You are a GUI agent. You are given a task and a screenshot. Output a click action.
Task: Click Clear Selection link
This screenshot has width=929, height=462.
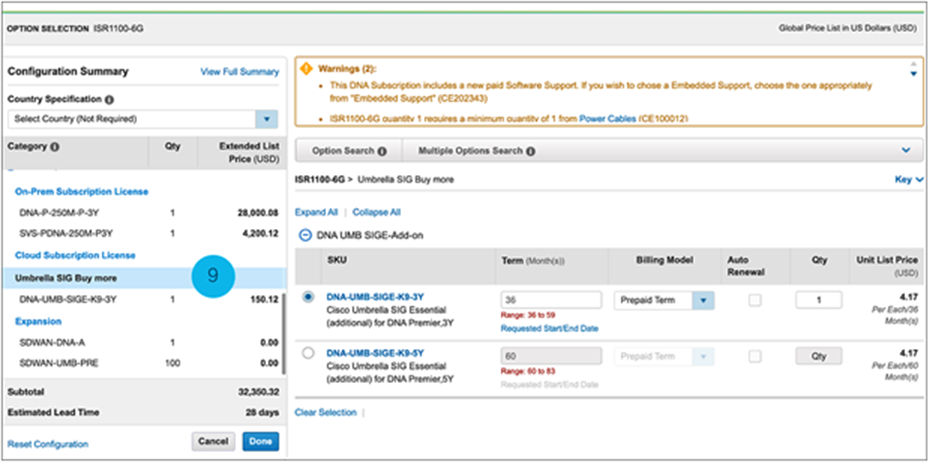tap(326, 412)
